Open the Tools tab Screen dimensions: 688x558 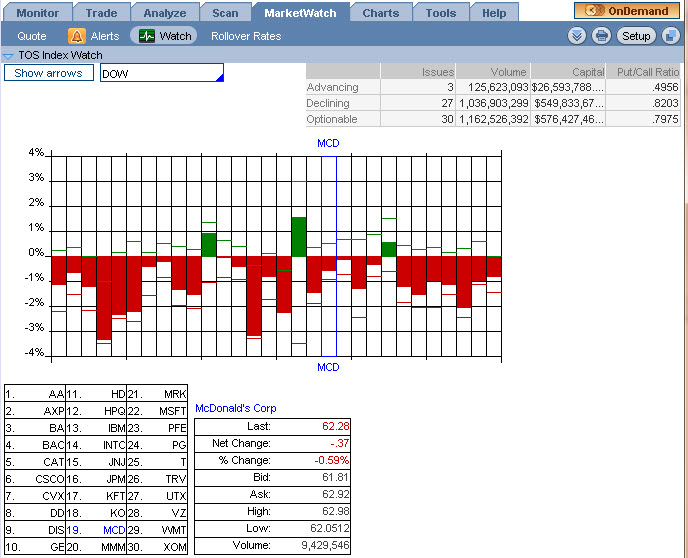(441, 13)
